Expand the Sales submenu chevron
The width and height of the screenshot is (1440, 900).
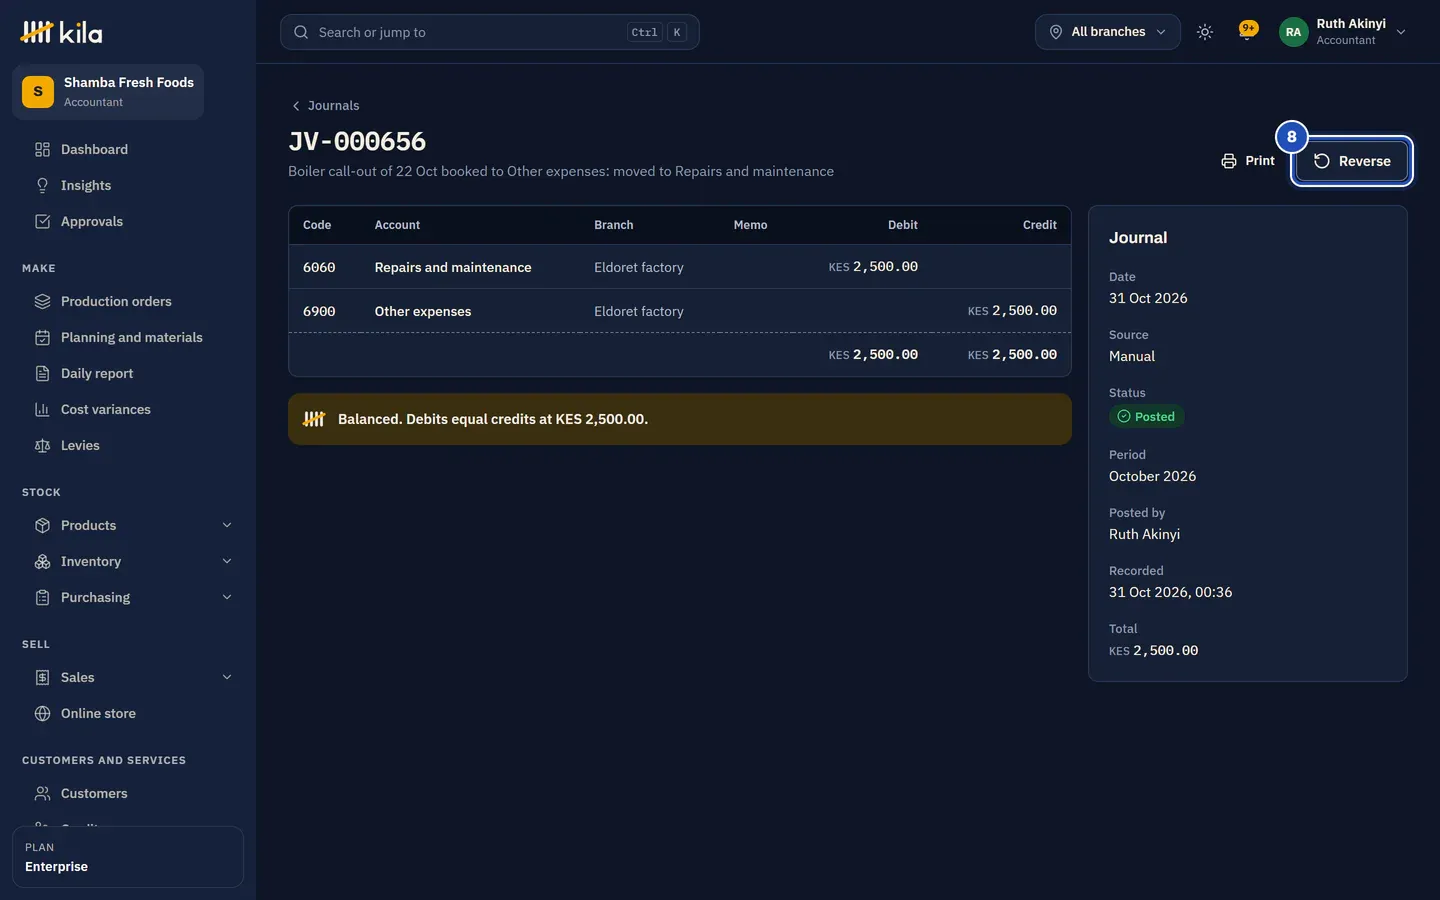pos(227,678)
